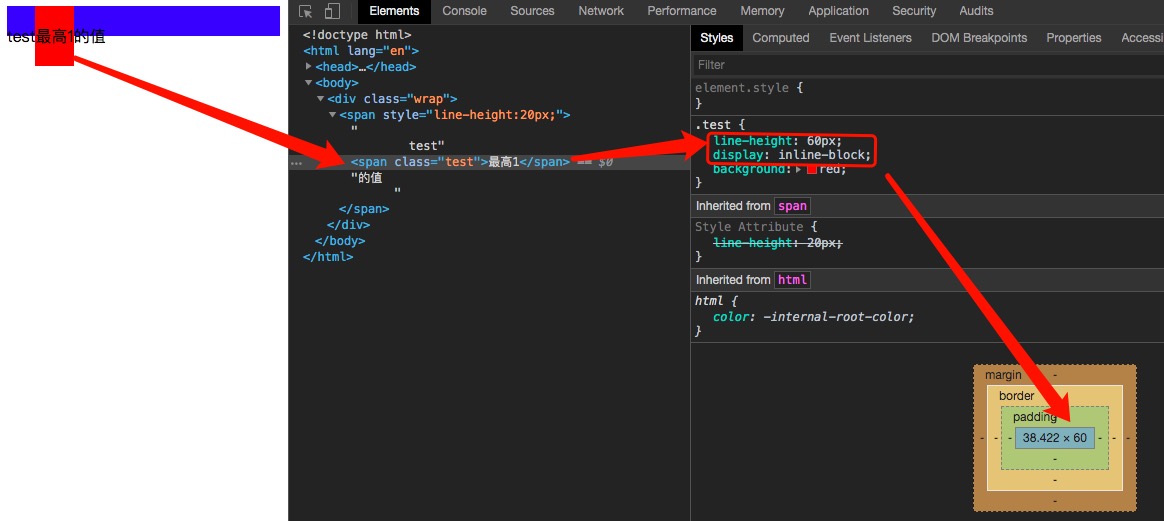This screenshot has width=1164, height=521.
Task: Expand the background shorthand property triangle
Action: pyautogui.click(x=799, y=170)
